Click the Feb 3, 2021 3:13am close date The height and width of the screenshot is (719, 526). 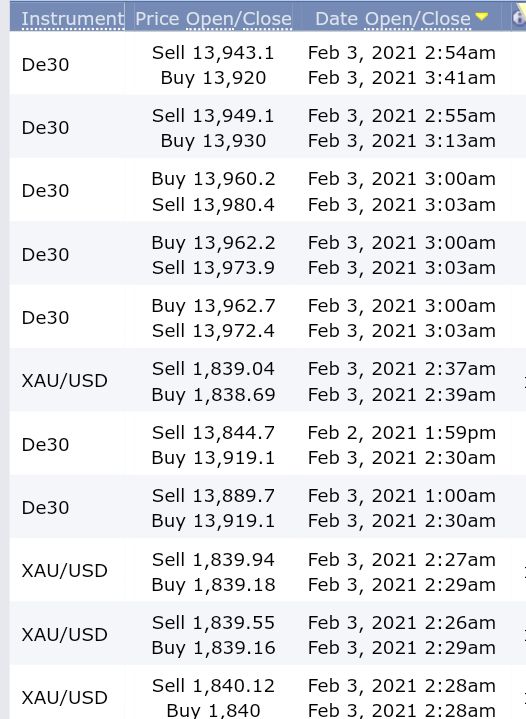402,141
